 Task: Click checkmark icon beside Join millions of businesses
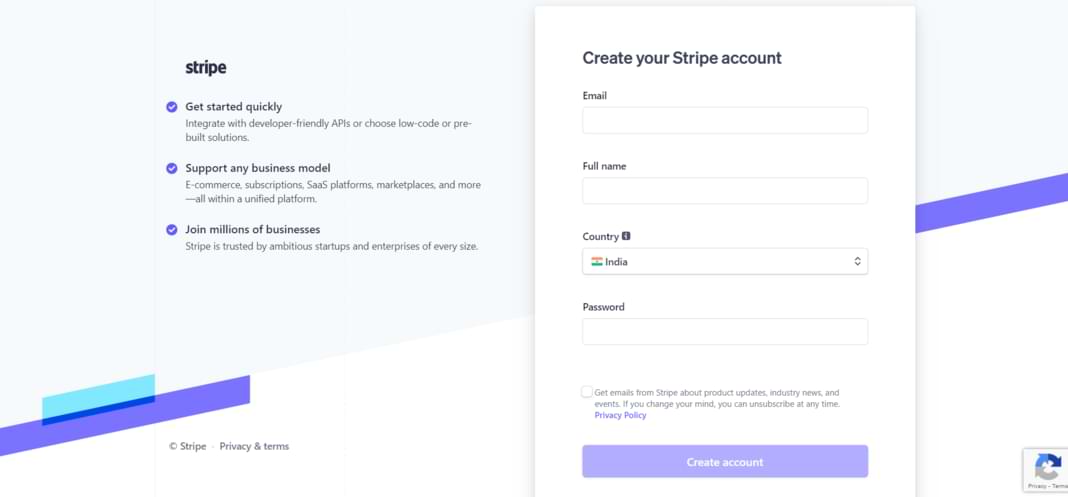pyautogui.click(x=172, y=230)
